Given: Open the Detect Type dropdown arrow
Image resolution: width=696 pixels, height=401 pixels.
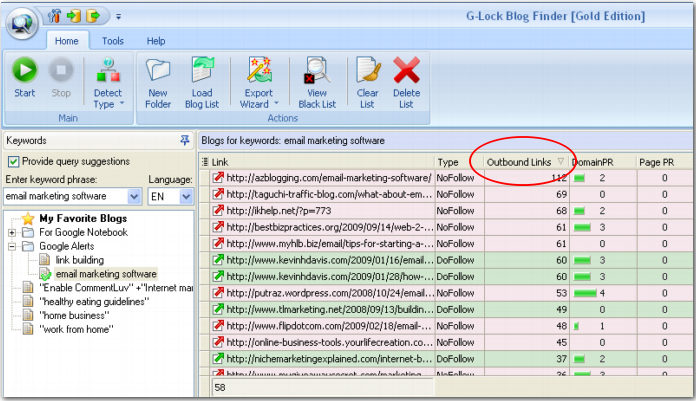Looking at the screenshot, I should pyautogui.click(x=122, y=103).
